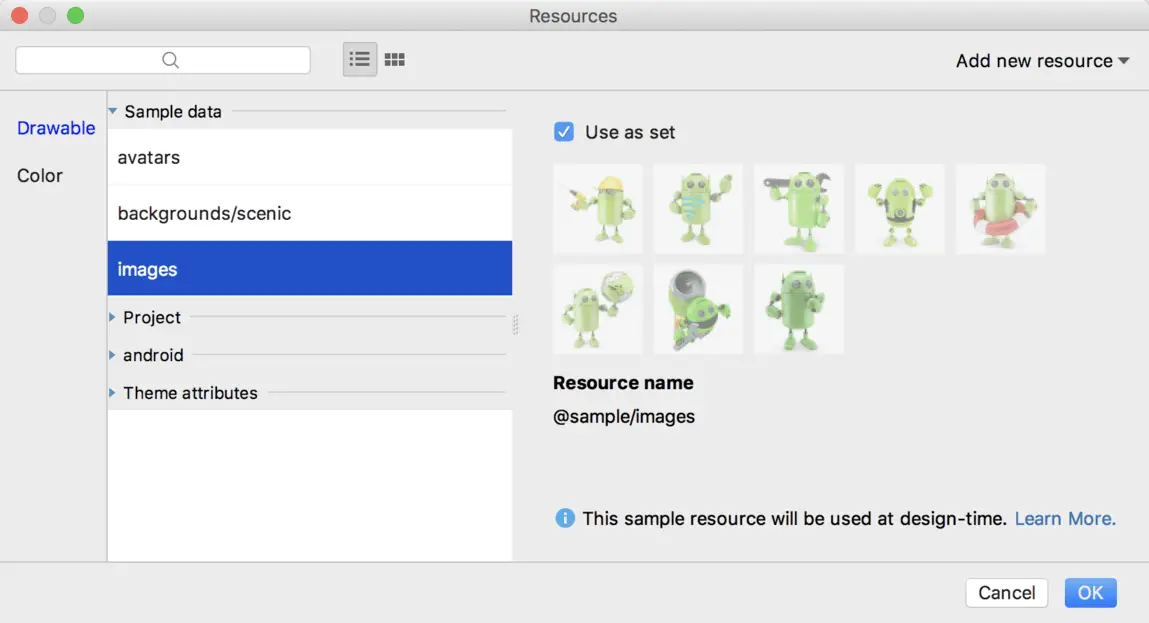Image resolution: width=1149 pixels, height=623 pixels.
Task: Click the blue info icon
Action: pos(565,518)
